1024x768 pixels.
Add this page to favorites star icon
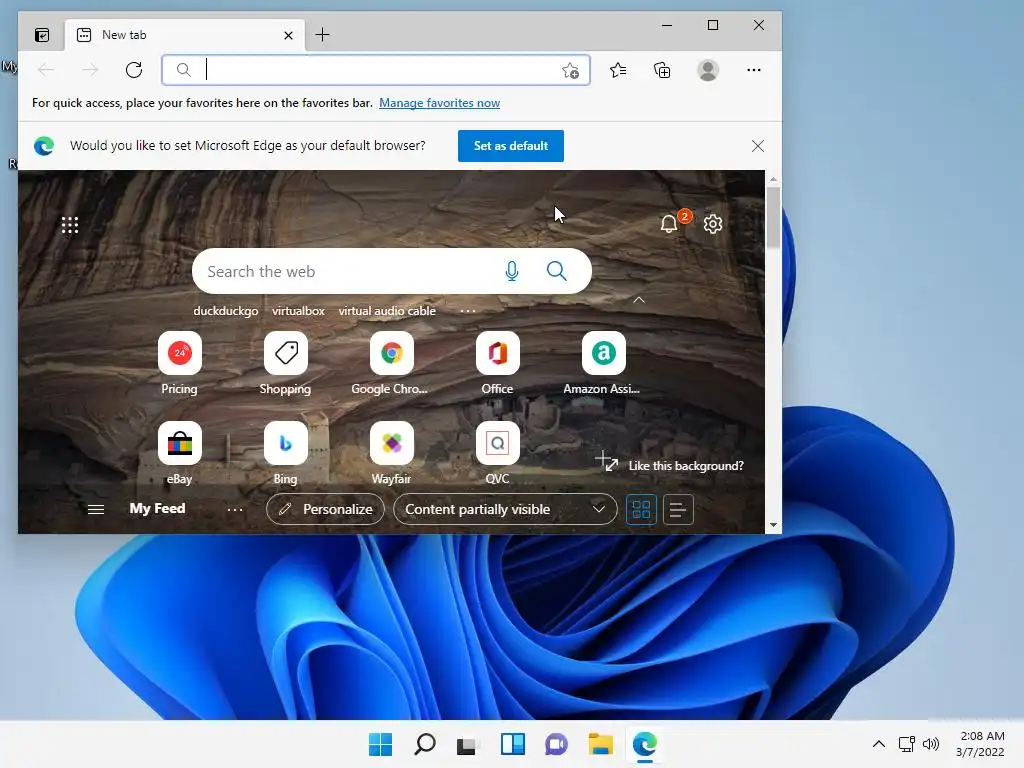tap(570, 71)
